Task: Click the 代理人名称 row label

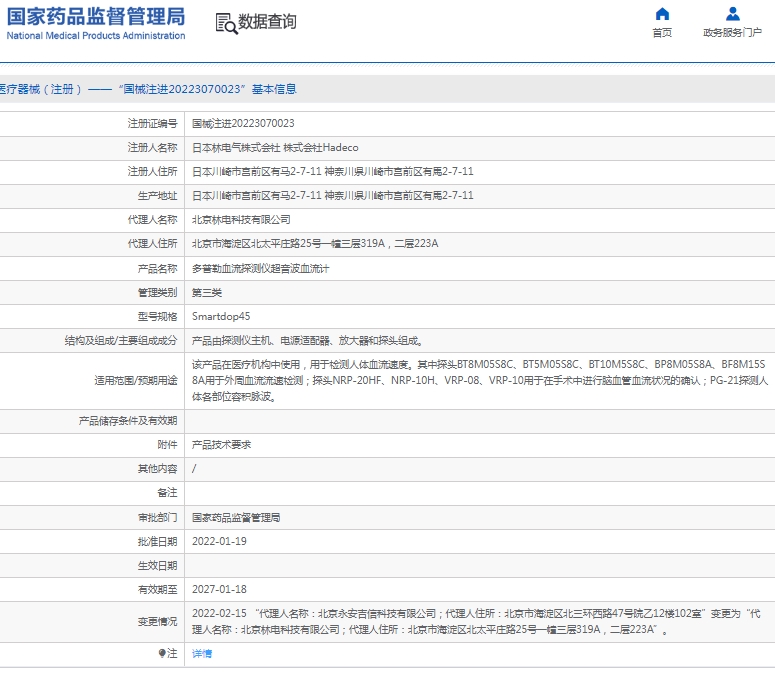Action: (152, 219)
